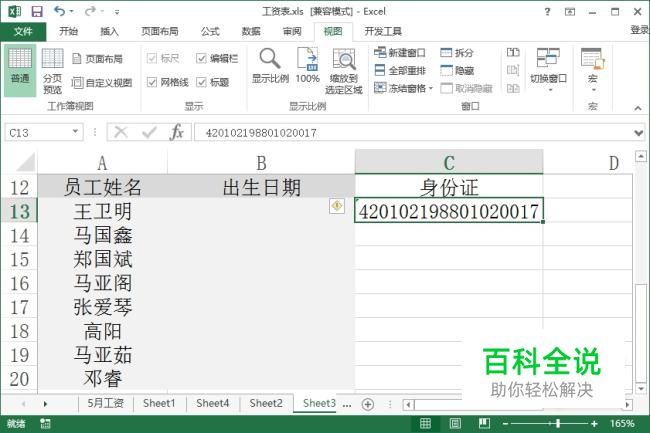The width and height of the screenshot is (650, 433).
Task: Click the Save icon in quick access toolbar
Action: click(x=37, y=12)
